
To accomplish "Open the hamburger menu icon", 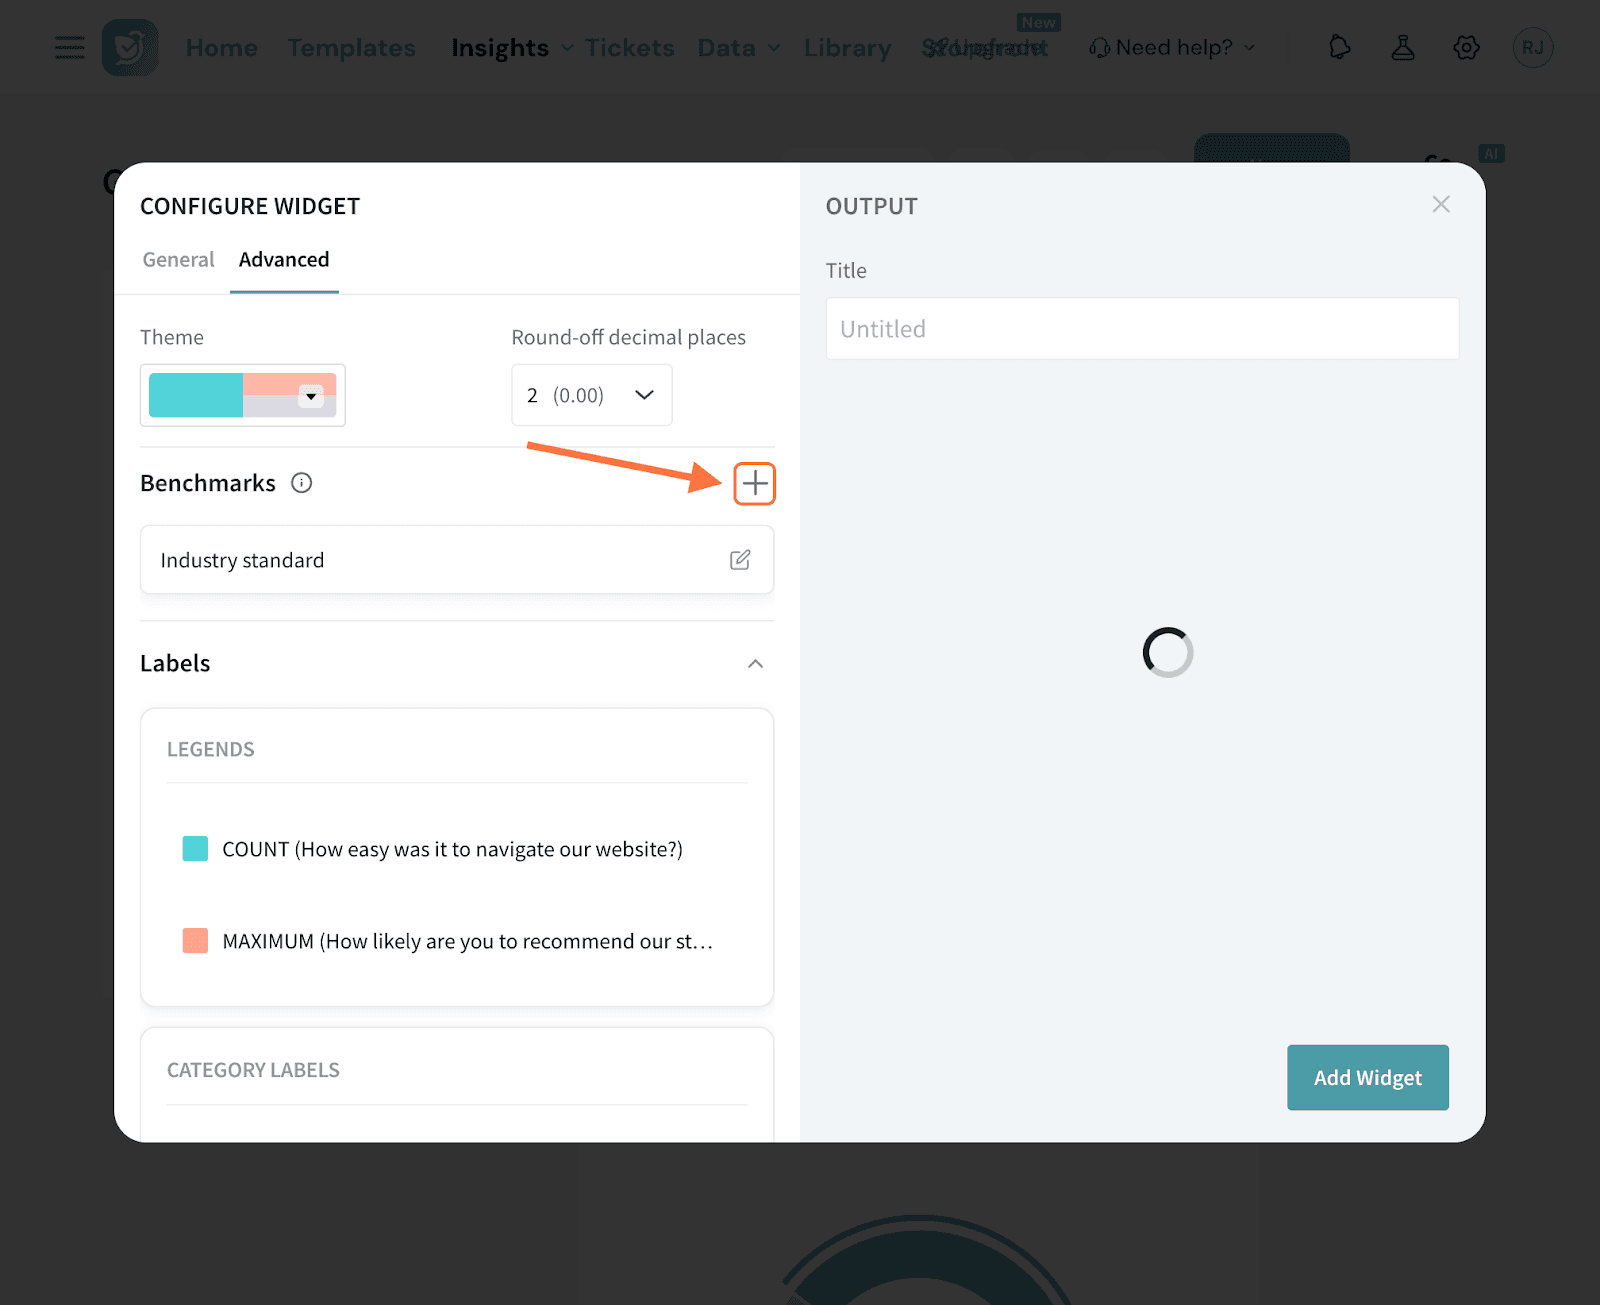I will tap(69, 47).
